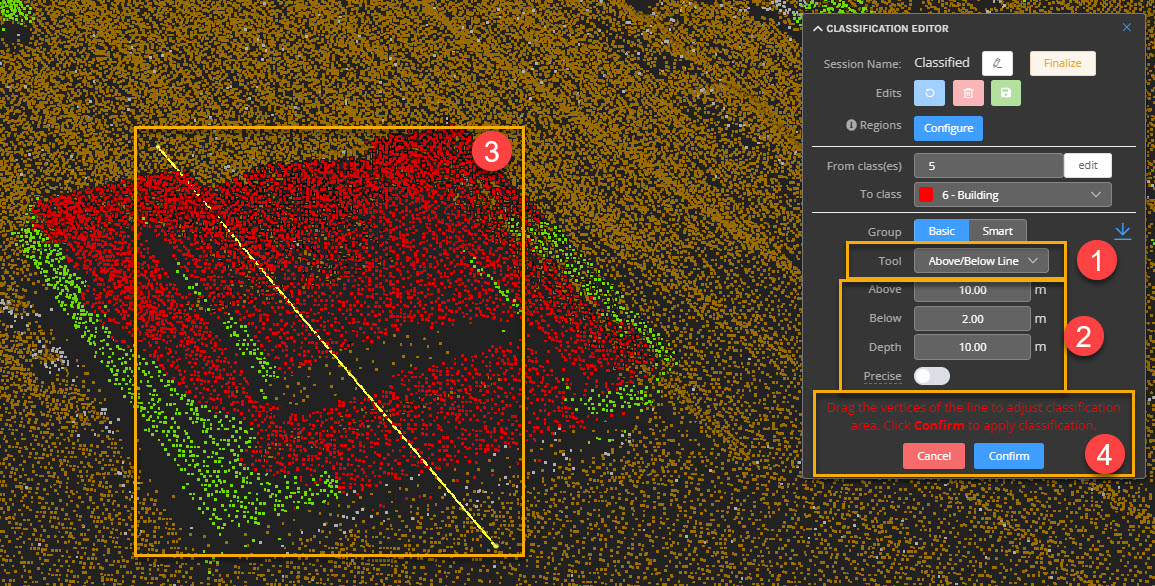Click the save edits disk icon
This screenshot has width=1155, height=586.
(1005, 92)
